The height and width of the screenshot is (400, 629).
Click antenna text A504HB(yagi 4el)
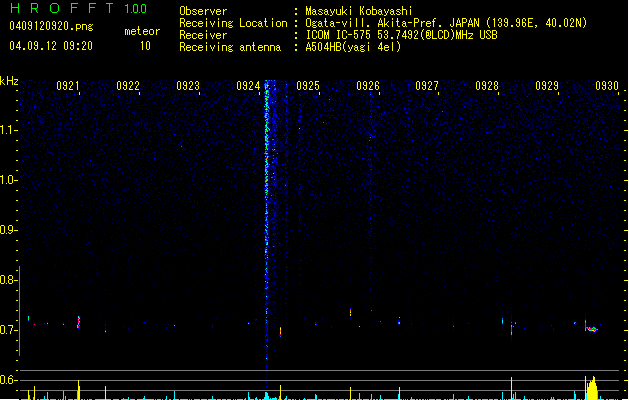click(353, 47)
